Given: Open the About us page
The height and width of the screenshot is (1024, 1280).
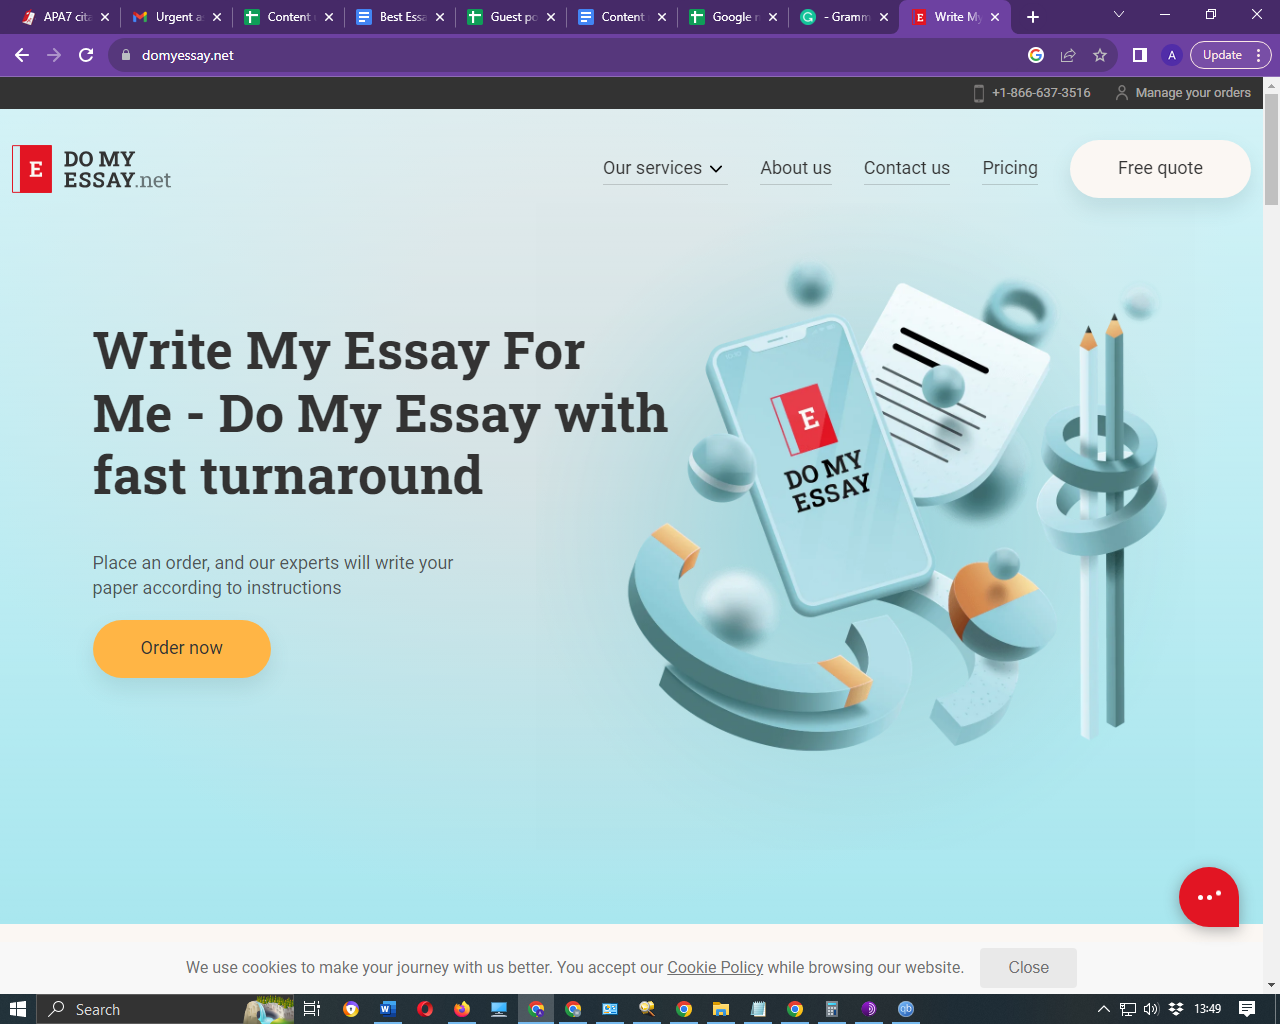Looking at the screenshot, I should click(796, 168).
